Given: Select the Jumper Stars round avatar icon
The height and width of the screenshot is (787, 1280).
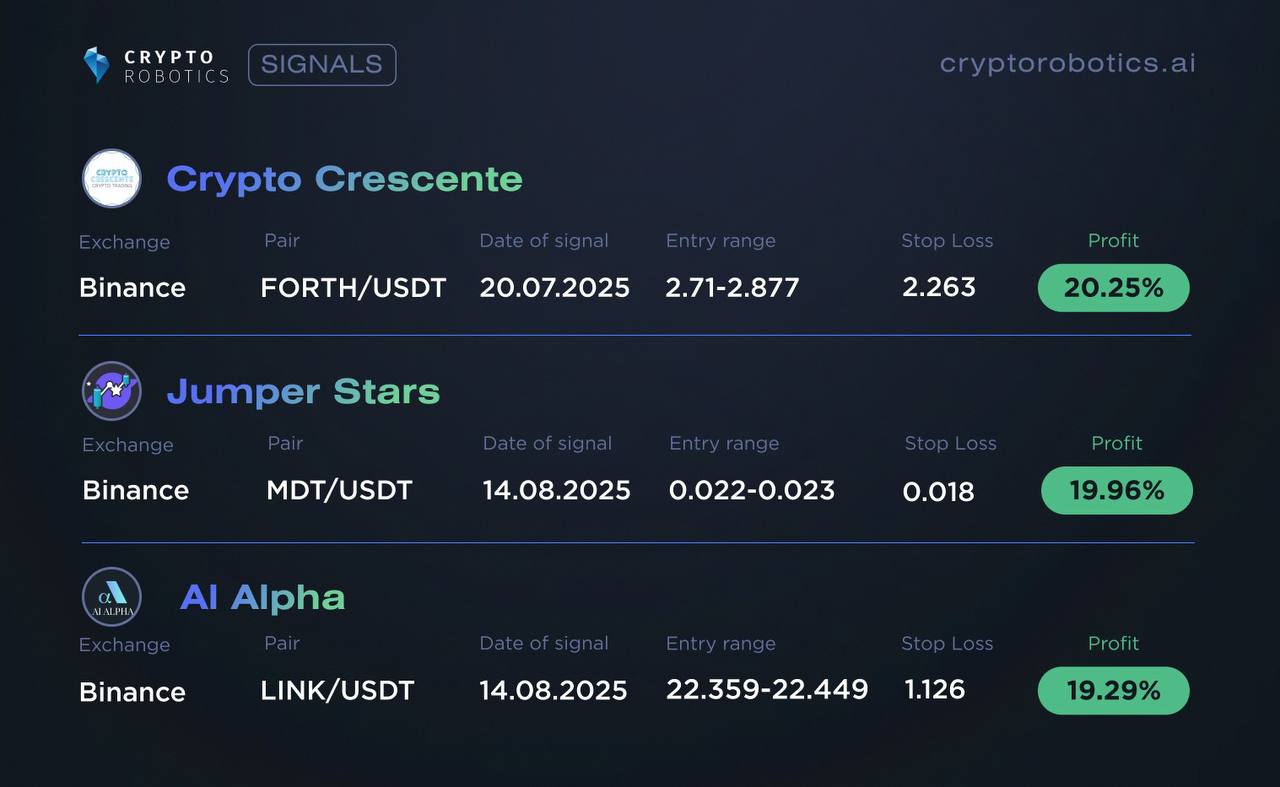Looking at the screenshot, I should point(111,390).
